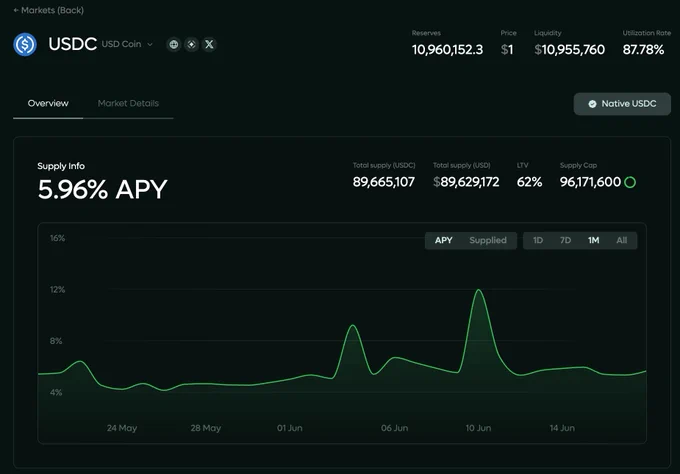Screen dimensions: 680x474
Task: Click the 10 Jun peak on chart
Action: coord(479,290)
